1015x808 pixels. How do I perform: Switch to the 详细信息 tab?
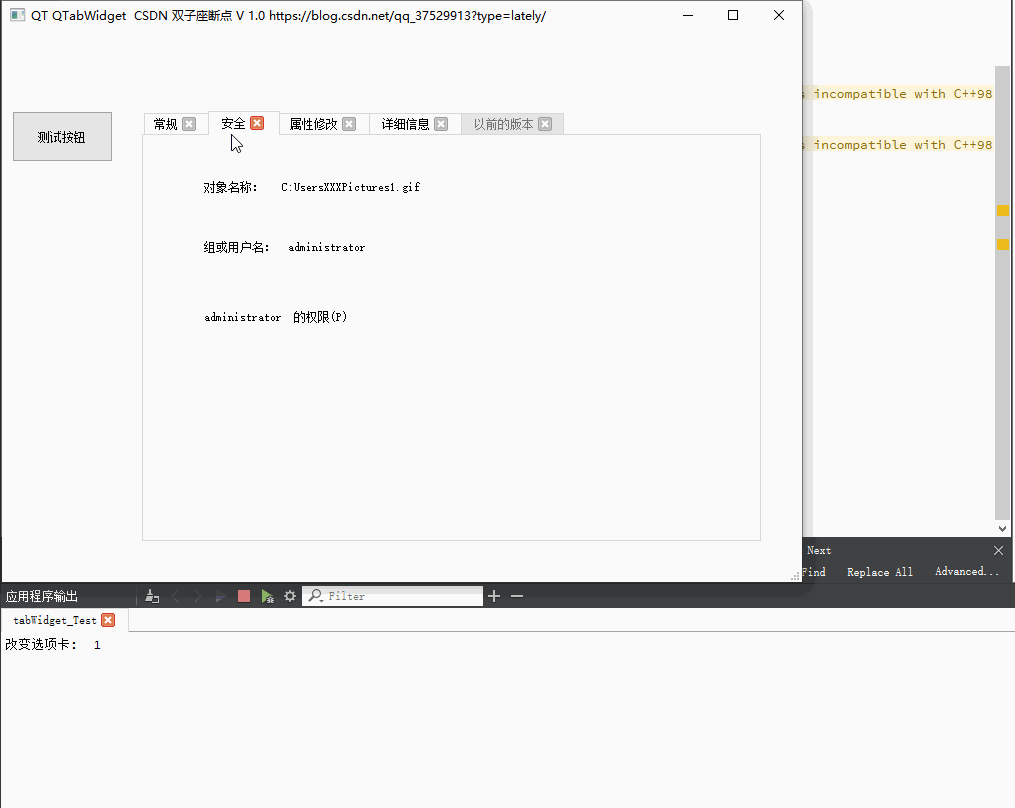[x=405, y=124]
